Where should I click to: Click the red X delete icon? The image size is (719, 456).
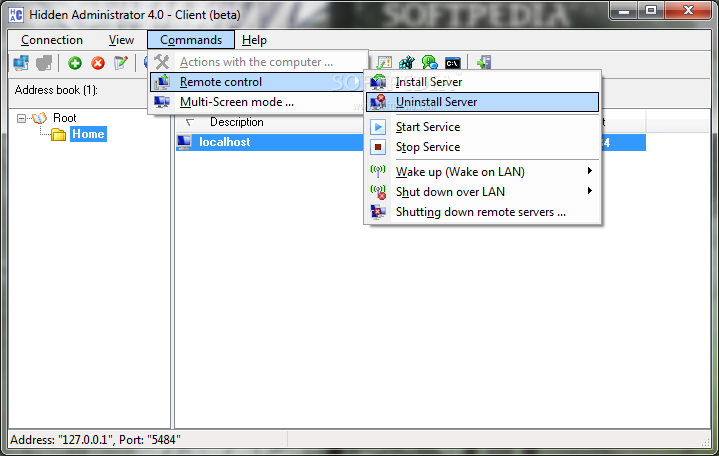(x=98, y=63)
